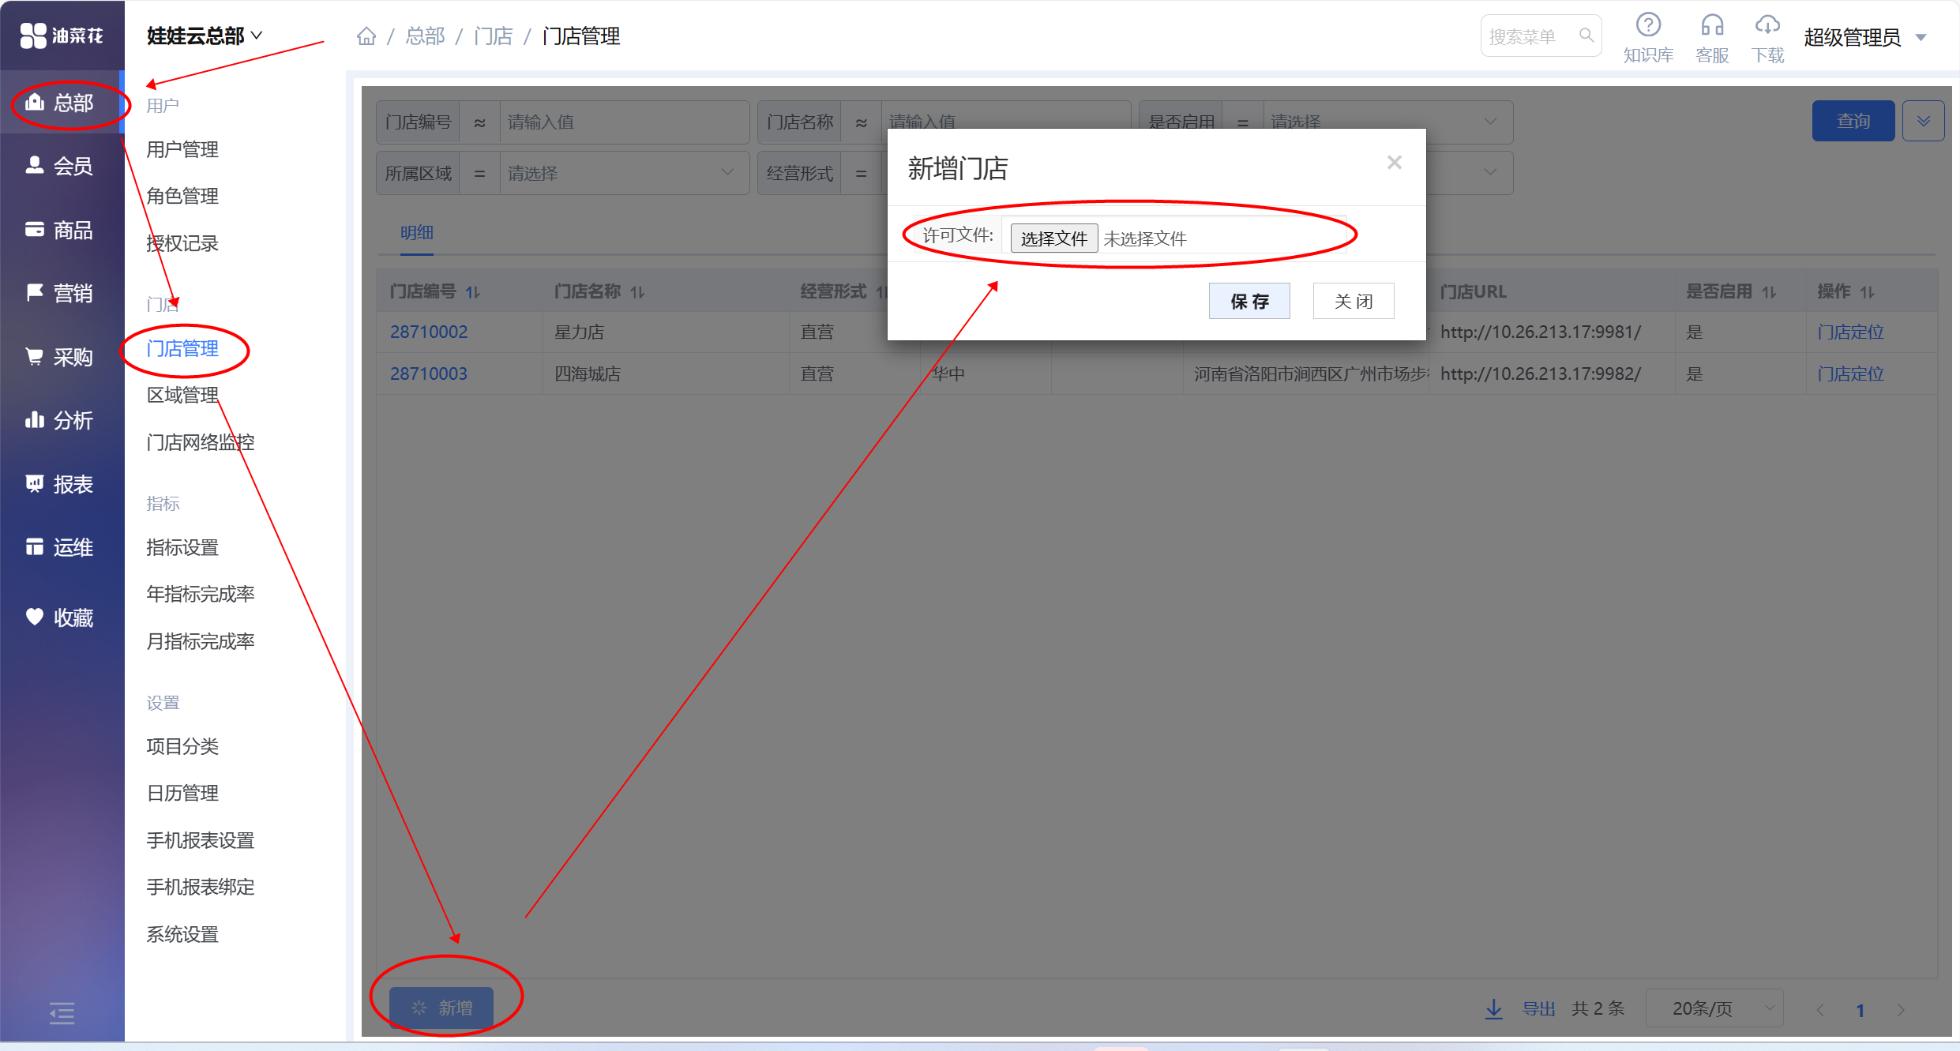This screenshot has width=1960, height=1051.
Task: Click 门店定位 for store 28710003
Action: point(1850,374)
